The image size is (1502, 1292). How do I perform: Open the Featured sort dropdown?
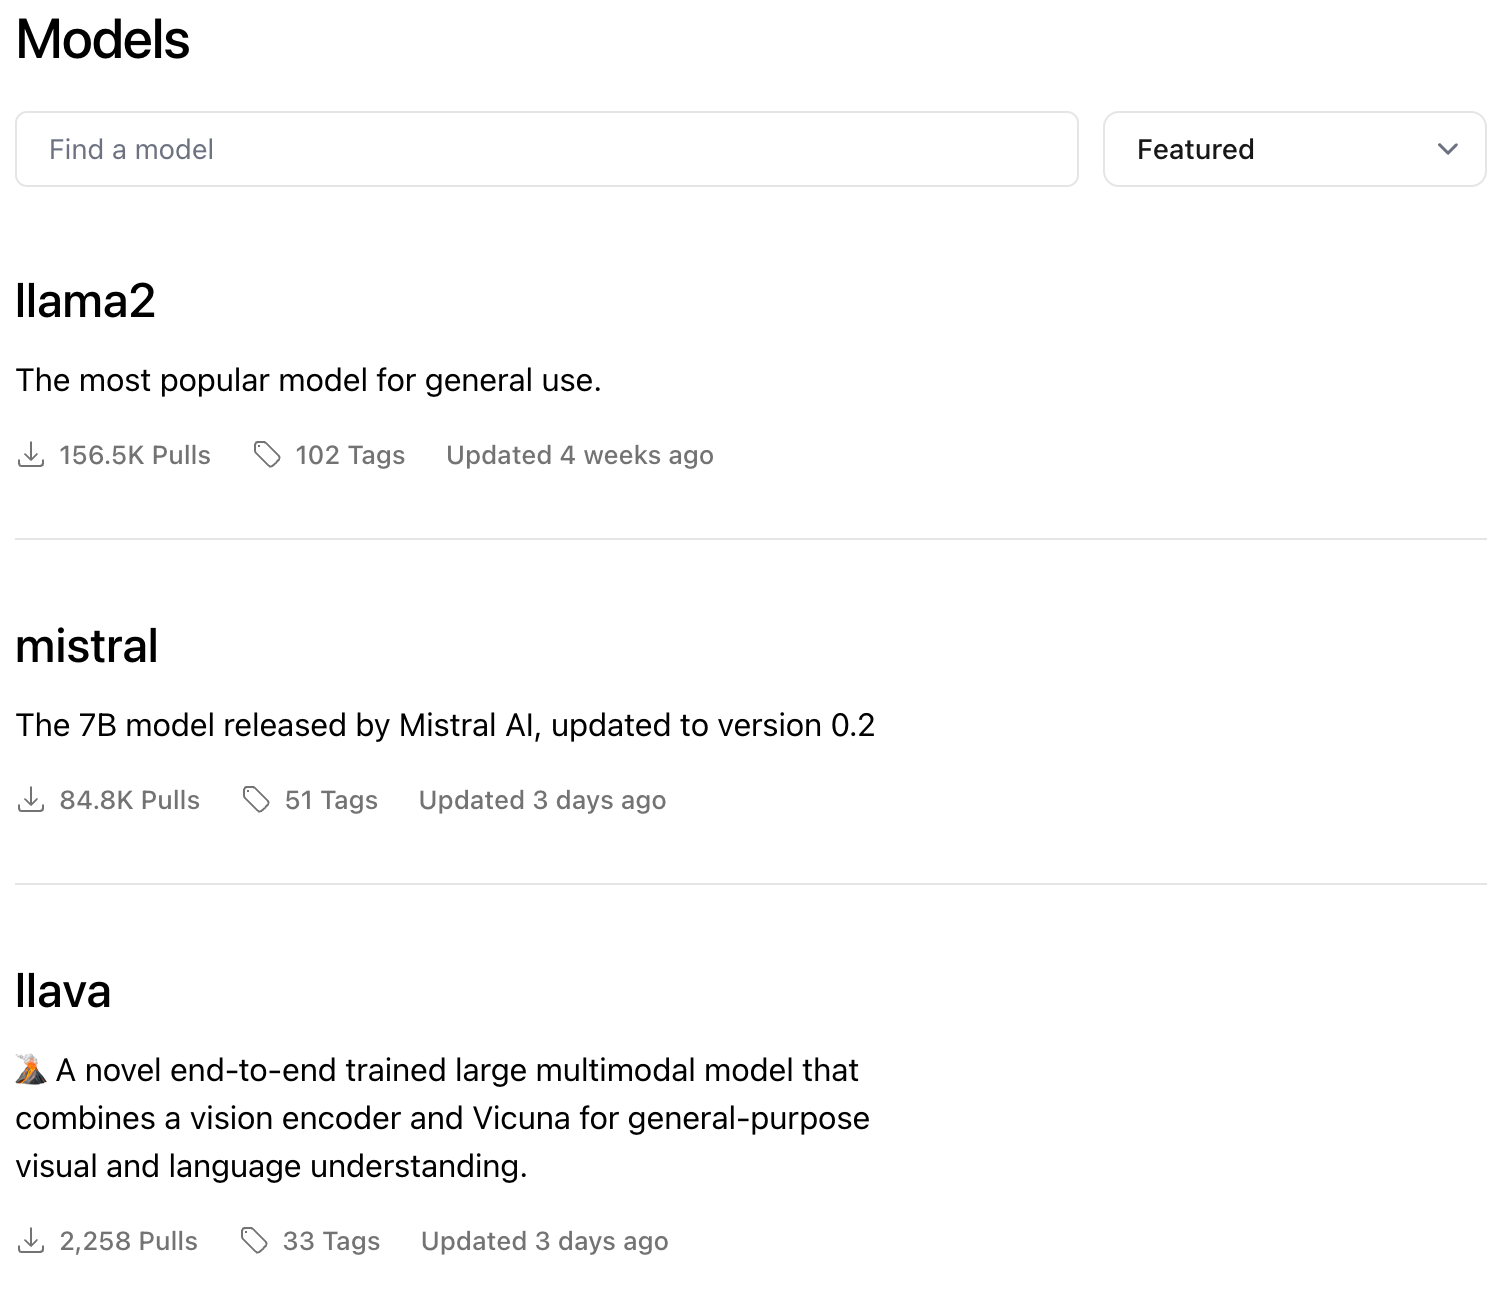point(1294,150)
